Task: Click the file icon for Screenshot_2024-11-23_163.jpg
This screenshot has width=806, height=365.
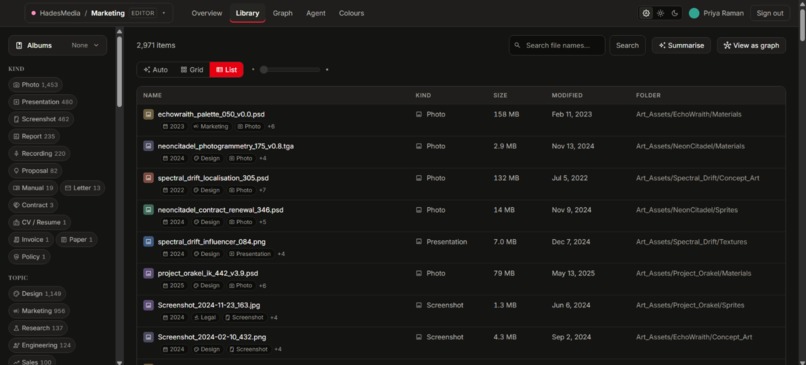Action: pyautogui.click(x=149, y=305)
